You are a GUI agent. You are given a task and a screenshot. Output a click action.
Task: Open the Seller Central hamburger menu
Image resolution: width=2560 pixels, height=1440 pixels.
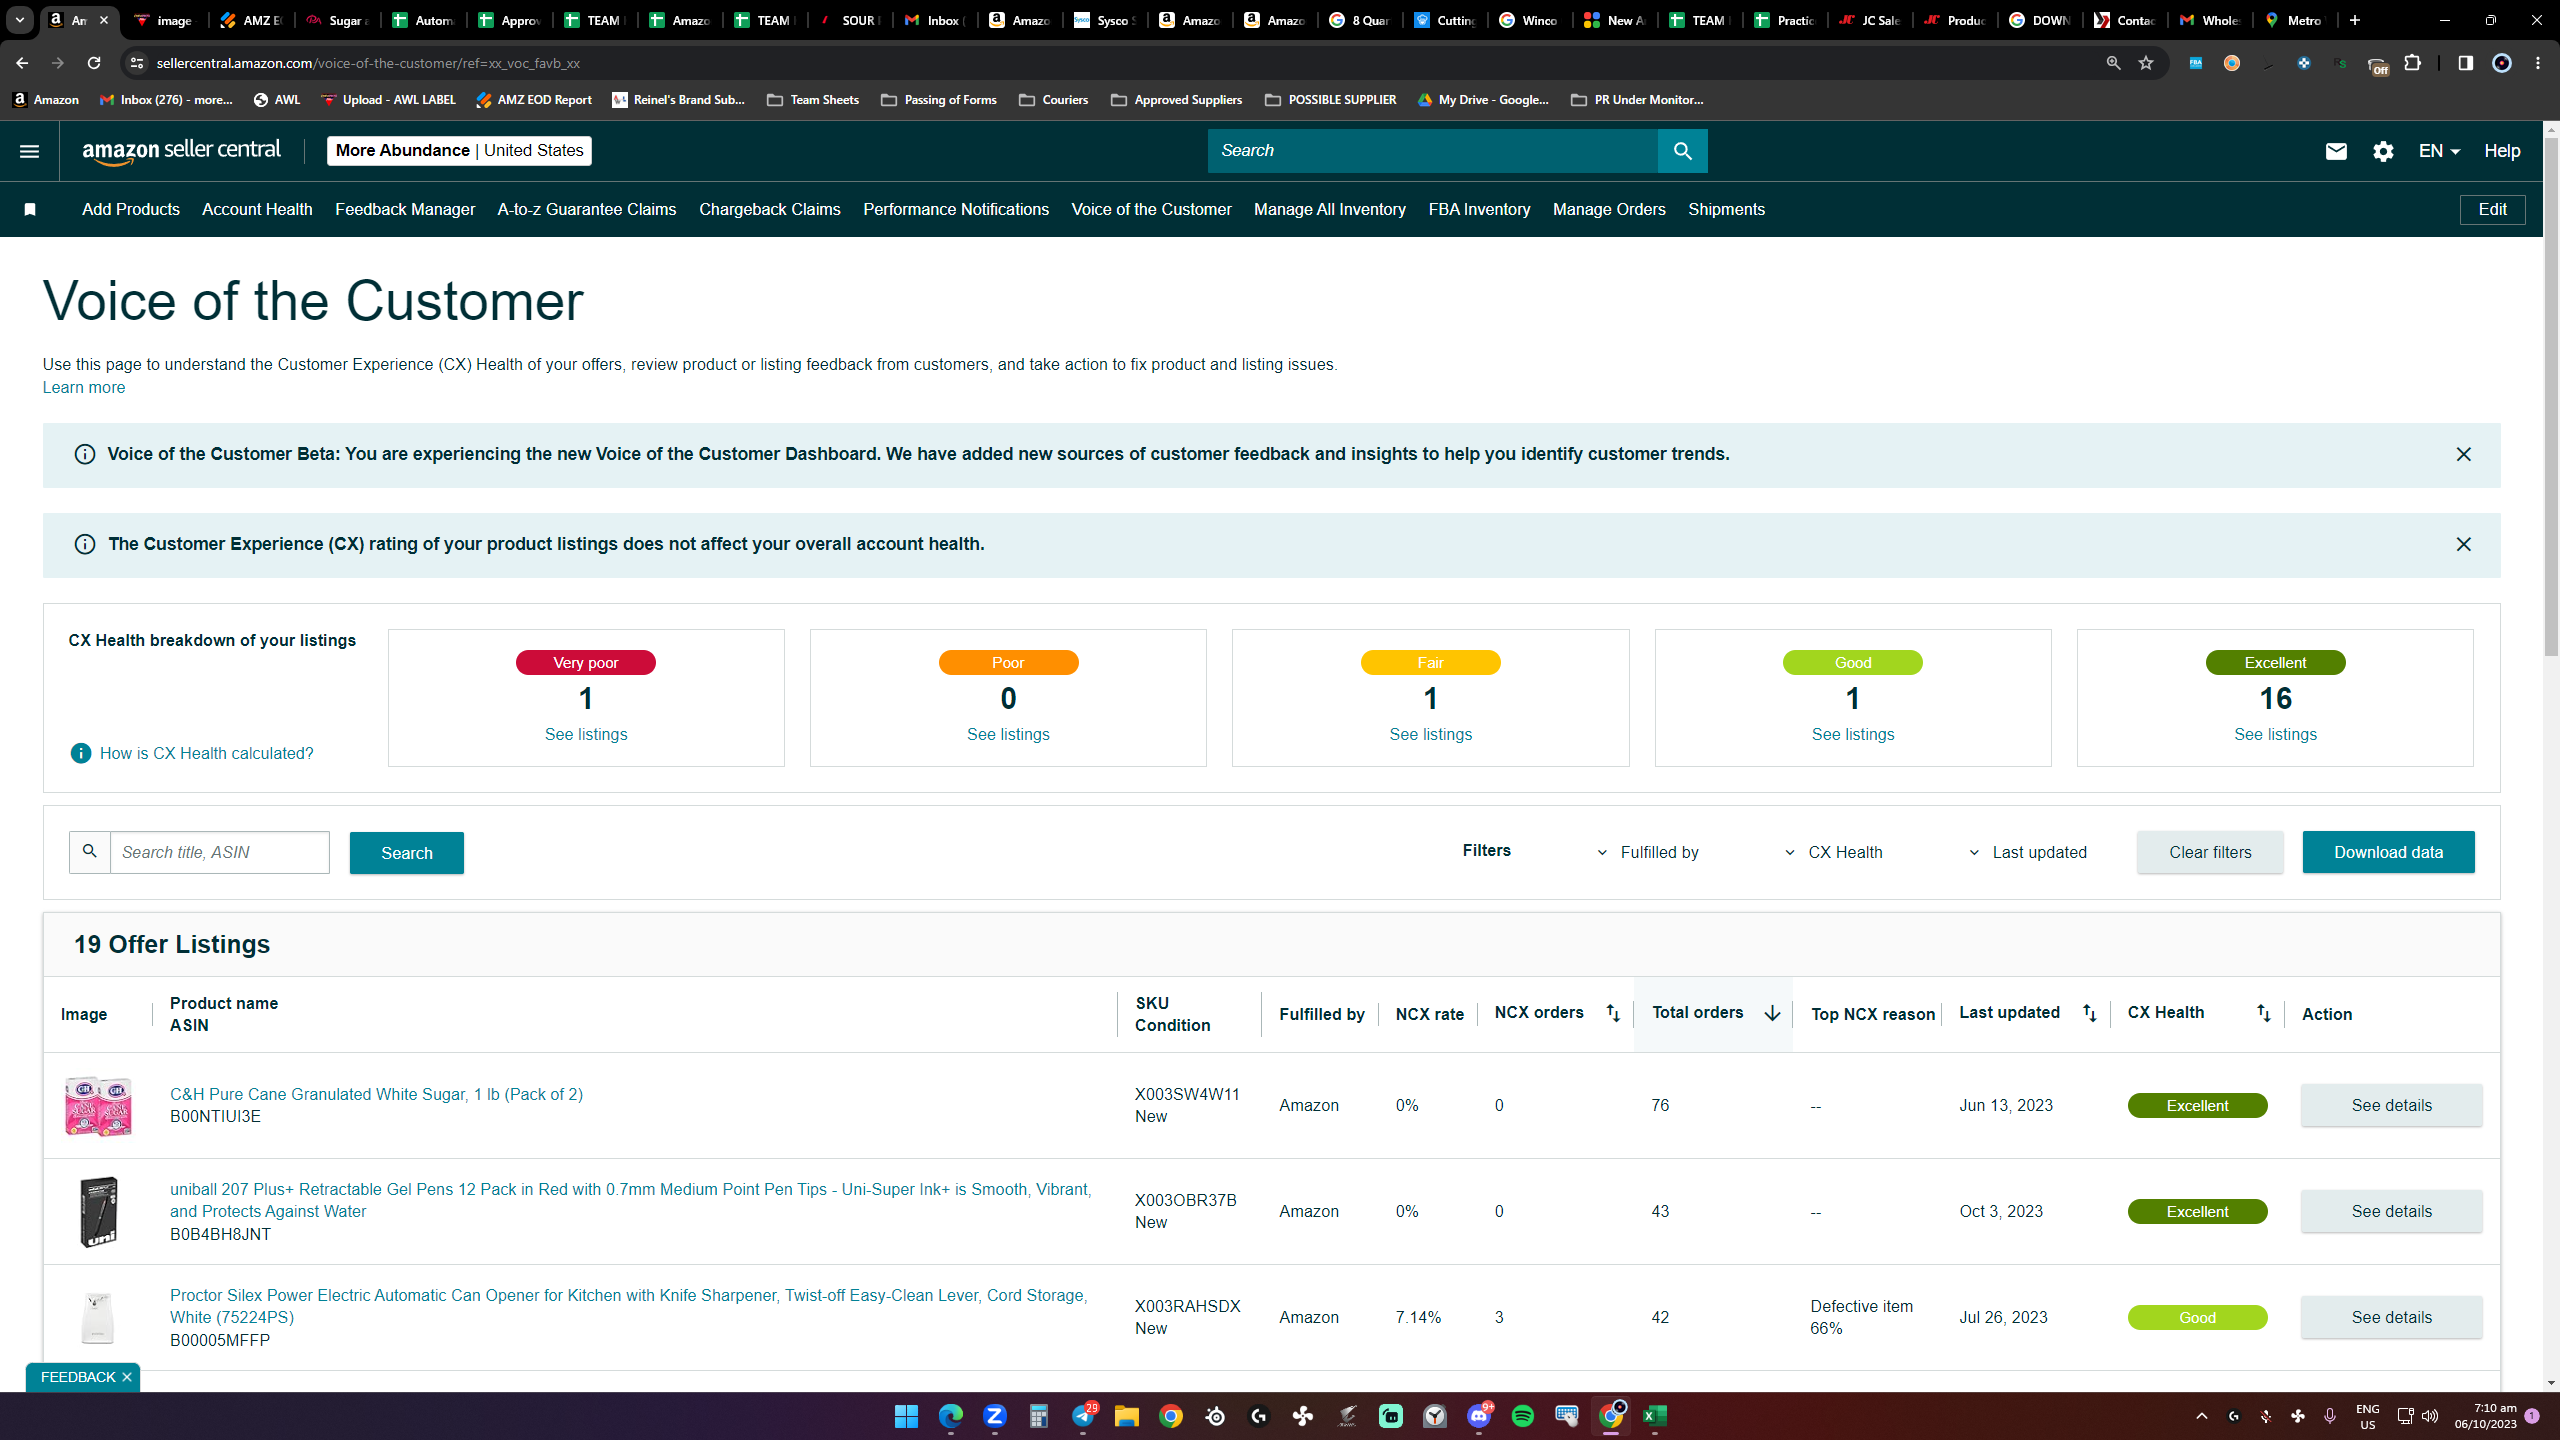[29, 151]
